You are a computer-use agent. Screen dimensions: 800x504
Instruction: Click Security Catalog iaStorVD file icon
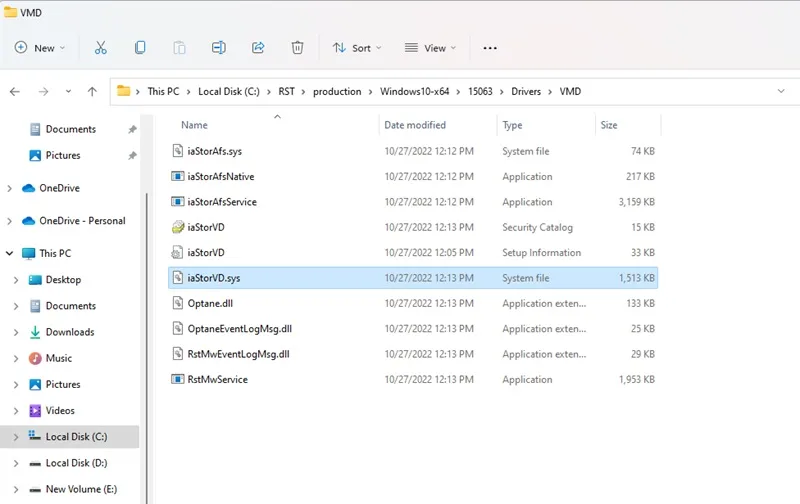pos(177,227)
